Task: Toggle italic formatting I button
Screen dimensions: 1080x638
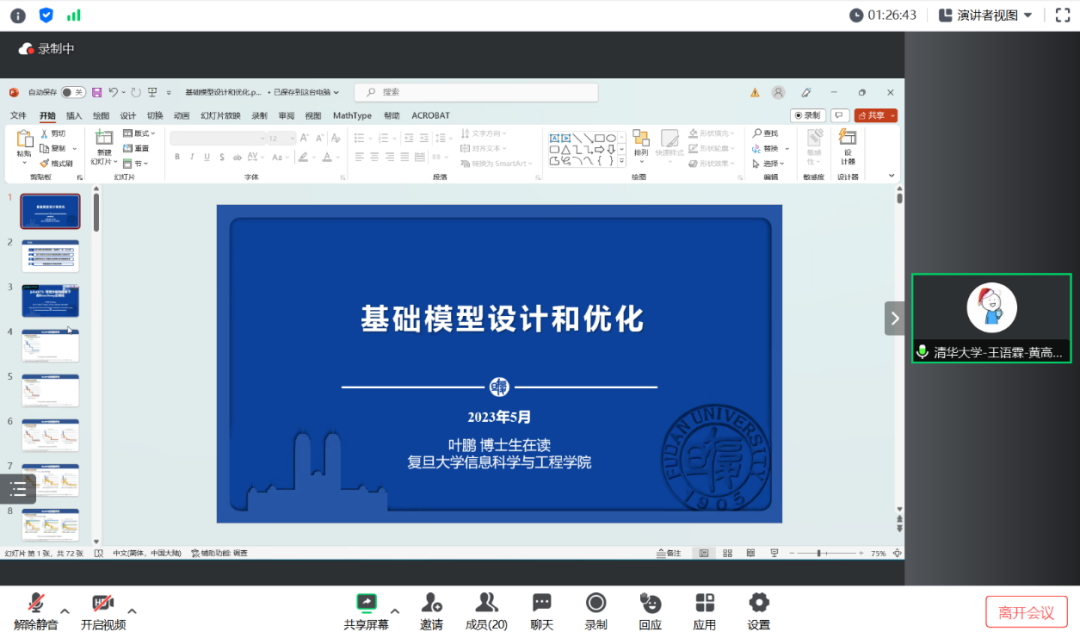Action: [x=192, y=157]
